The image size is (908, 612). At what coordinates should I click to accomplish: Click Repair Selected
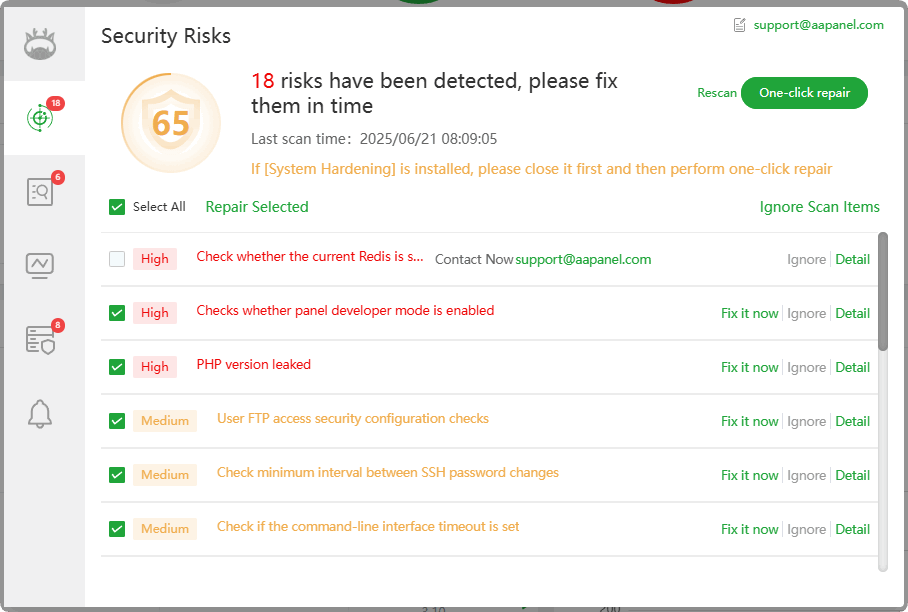(257, 207)
